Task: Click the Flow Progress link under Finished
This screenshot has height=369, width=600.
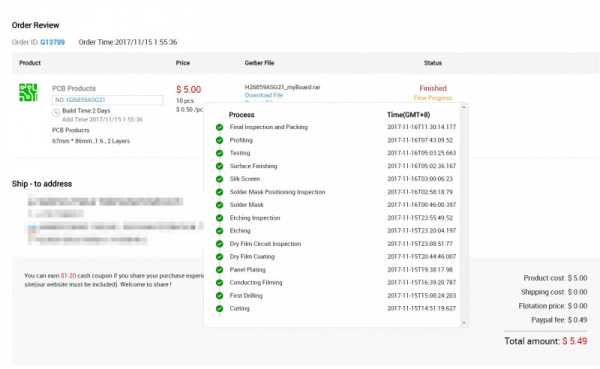Action: point(433,98)
